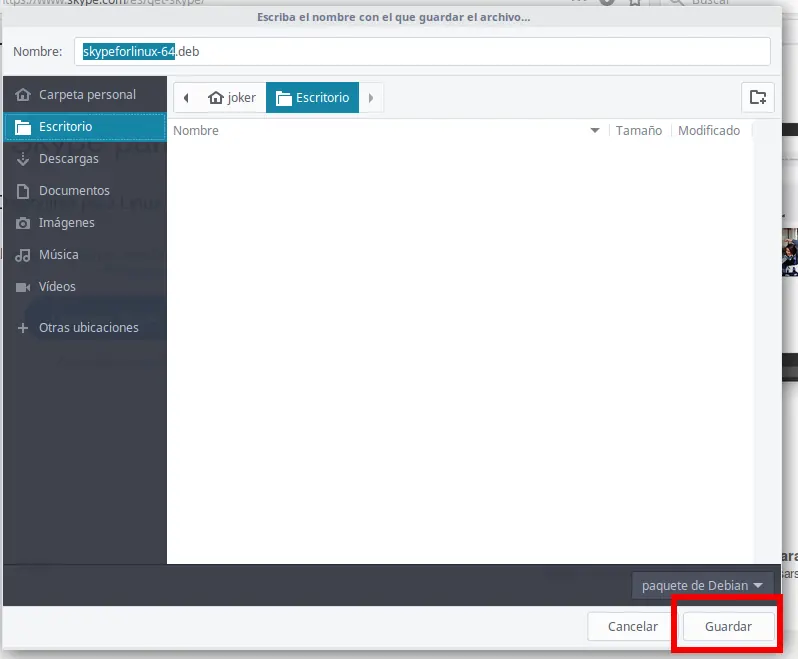The image size is (798, 659).
Task: Open the joker home folder in path bar
Action: click(x=232, y=98)
